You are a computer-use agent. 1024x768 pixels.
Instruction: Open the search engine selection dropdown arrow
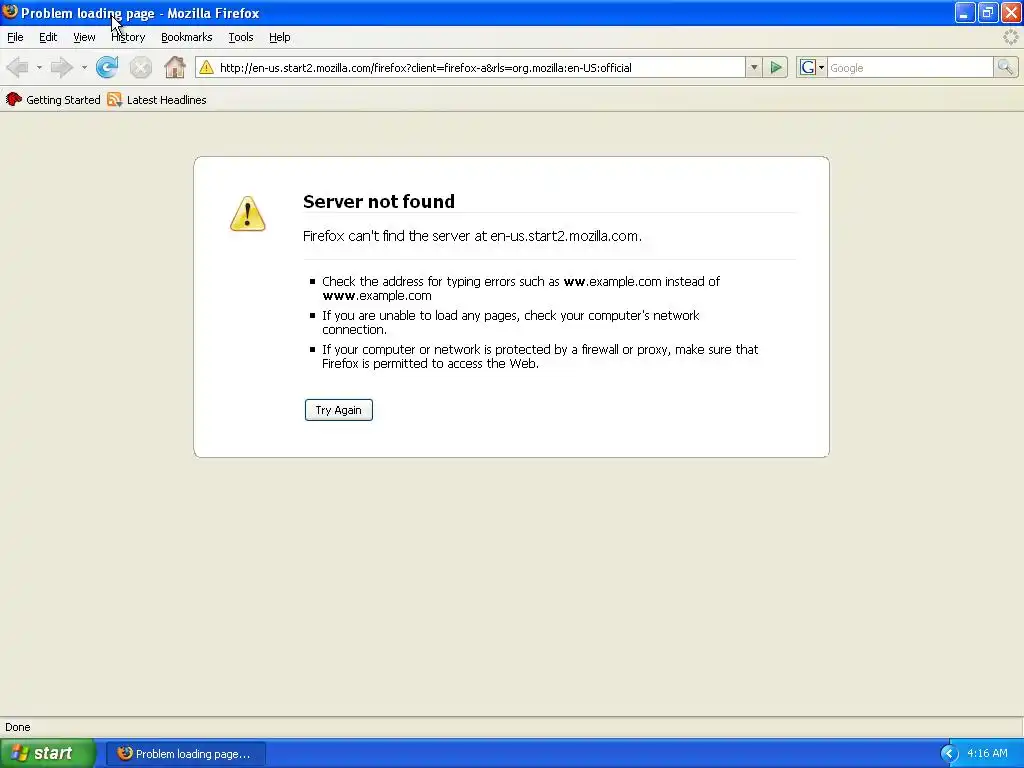click(822, 67)
